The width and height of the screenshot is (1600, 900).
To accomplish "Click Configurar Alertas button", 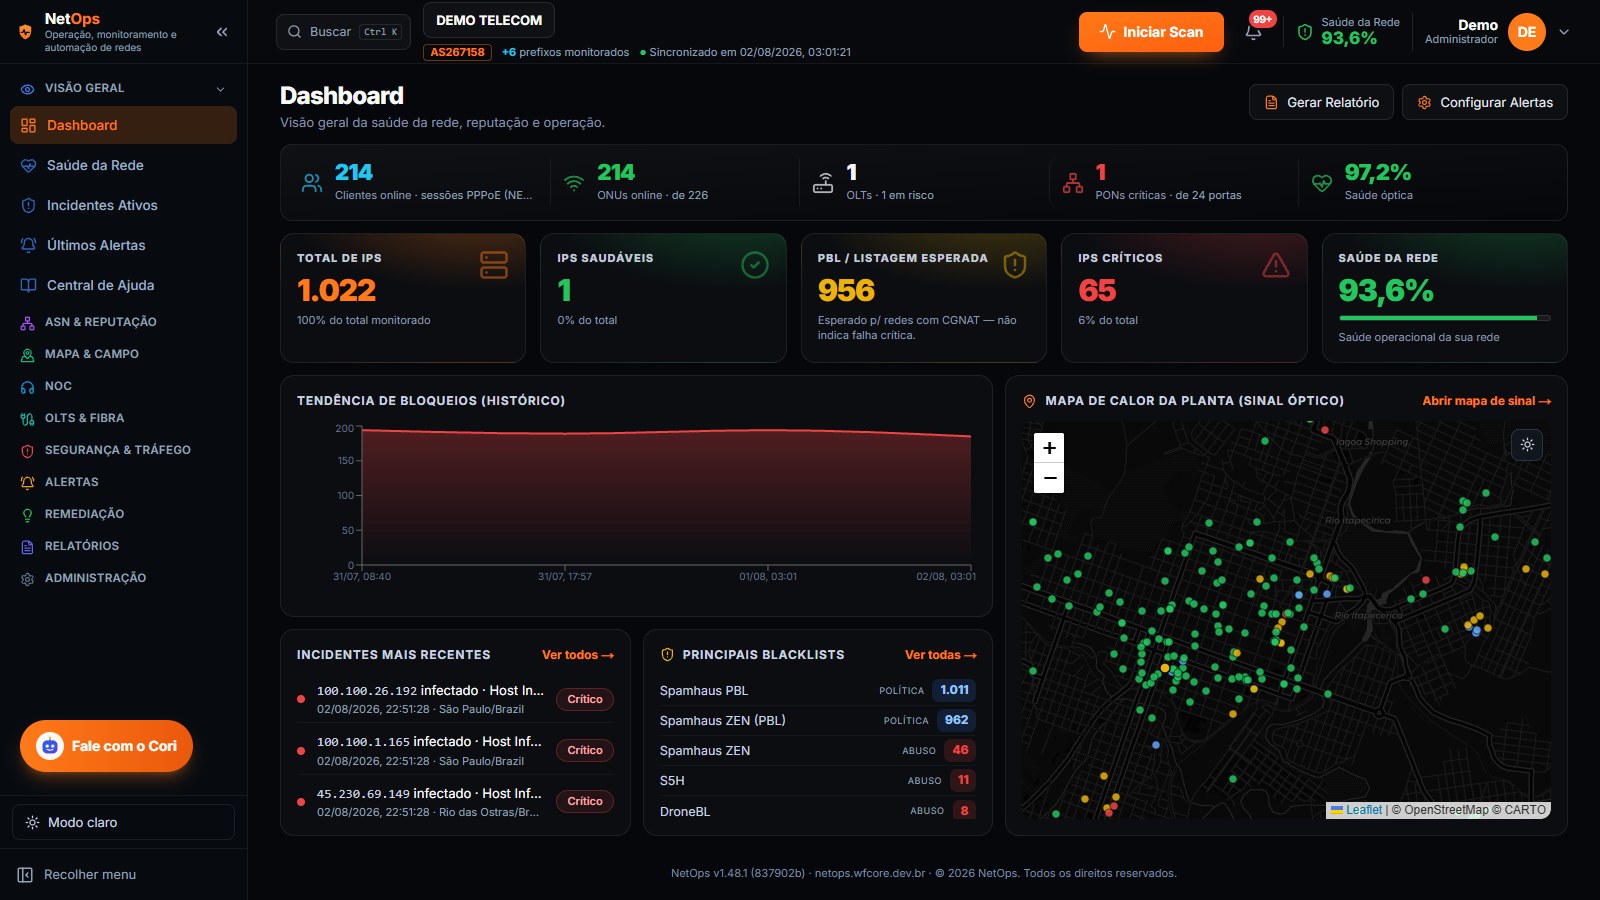I will point(1484,102).
